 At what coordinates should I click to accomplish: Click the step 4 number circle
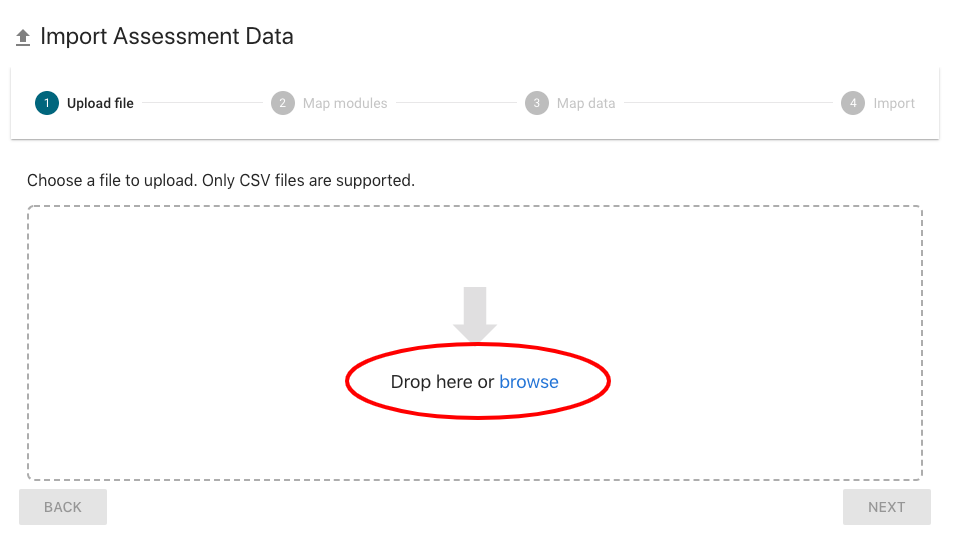[x=853, y=103]
